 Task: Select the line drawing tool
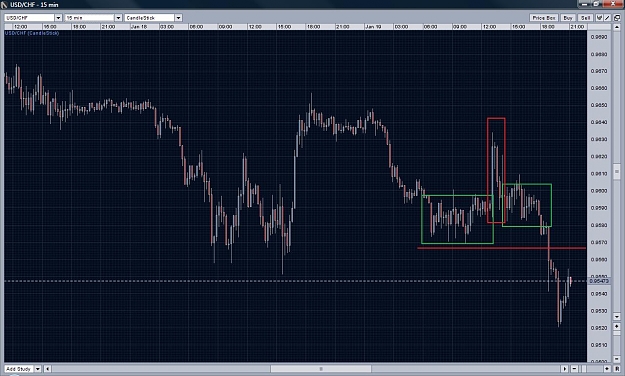click(607, 18)
